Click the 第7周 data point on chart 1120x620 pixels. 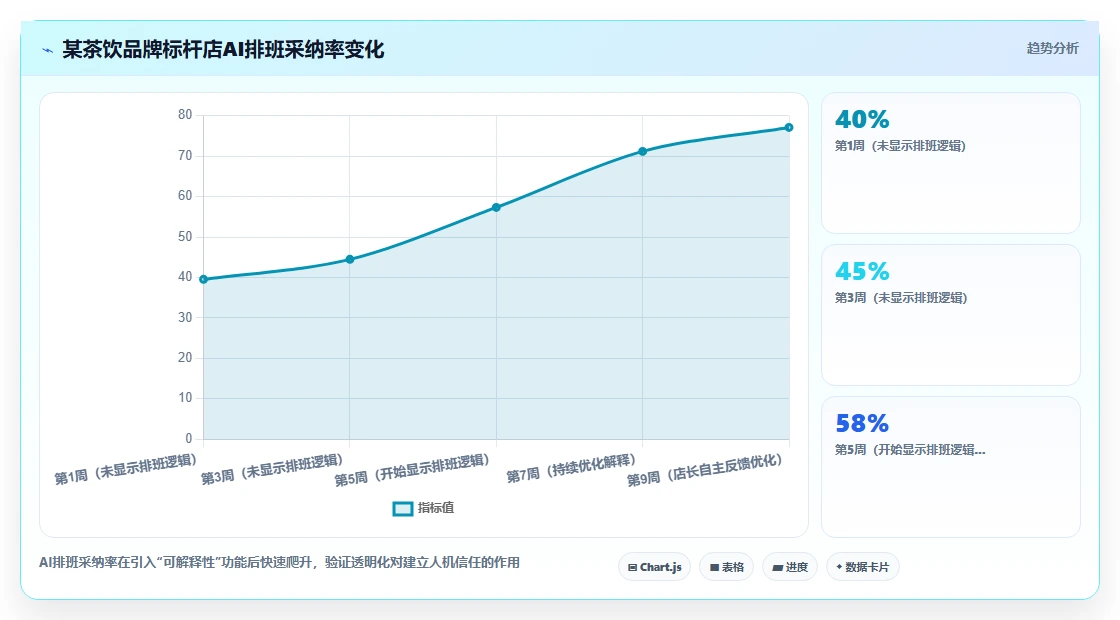click(643, 151)
